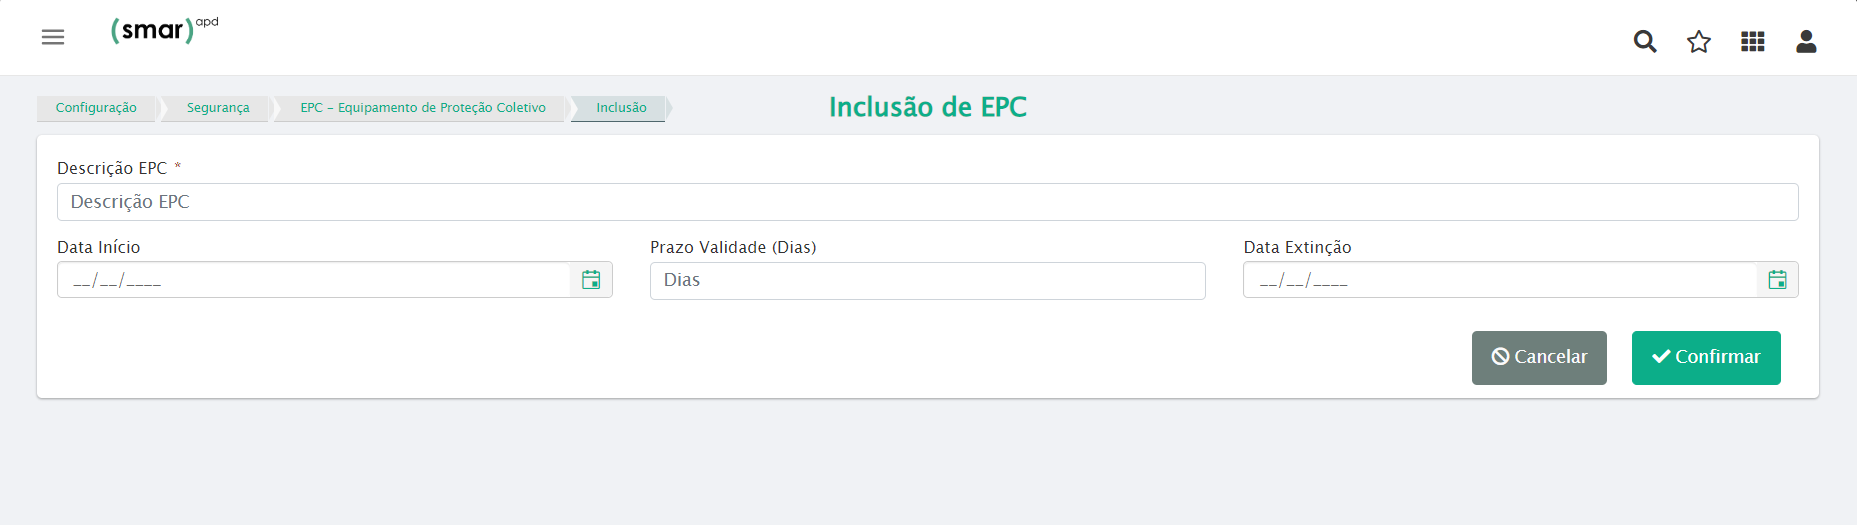The height and width of the screenshot is (525, 1857).
Task: Open EPC – Equipamento de Proteção Coletivo breadcrumb
Action: [423, 108]
